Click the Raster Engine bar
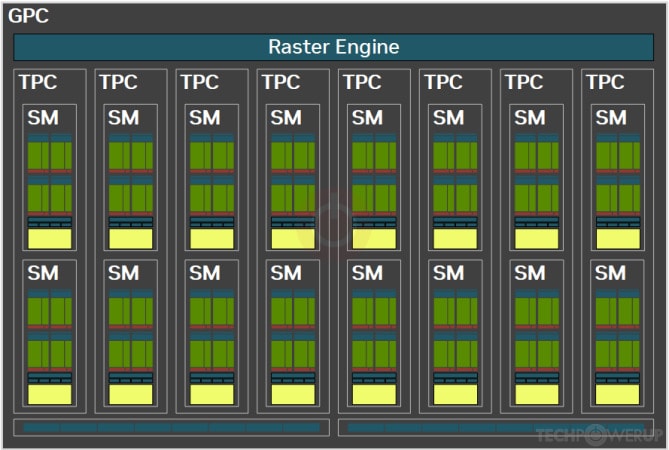Viewport: 669px width, 450px height. pos(334,47)
